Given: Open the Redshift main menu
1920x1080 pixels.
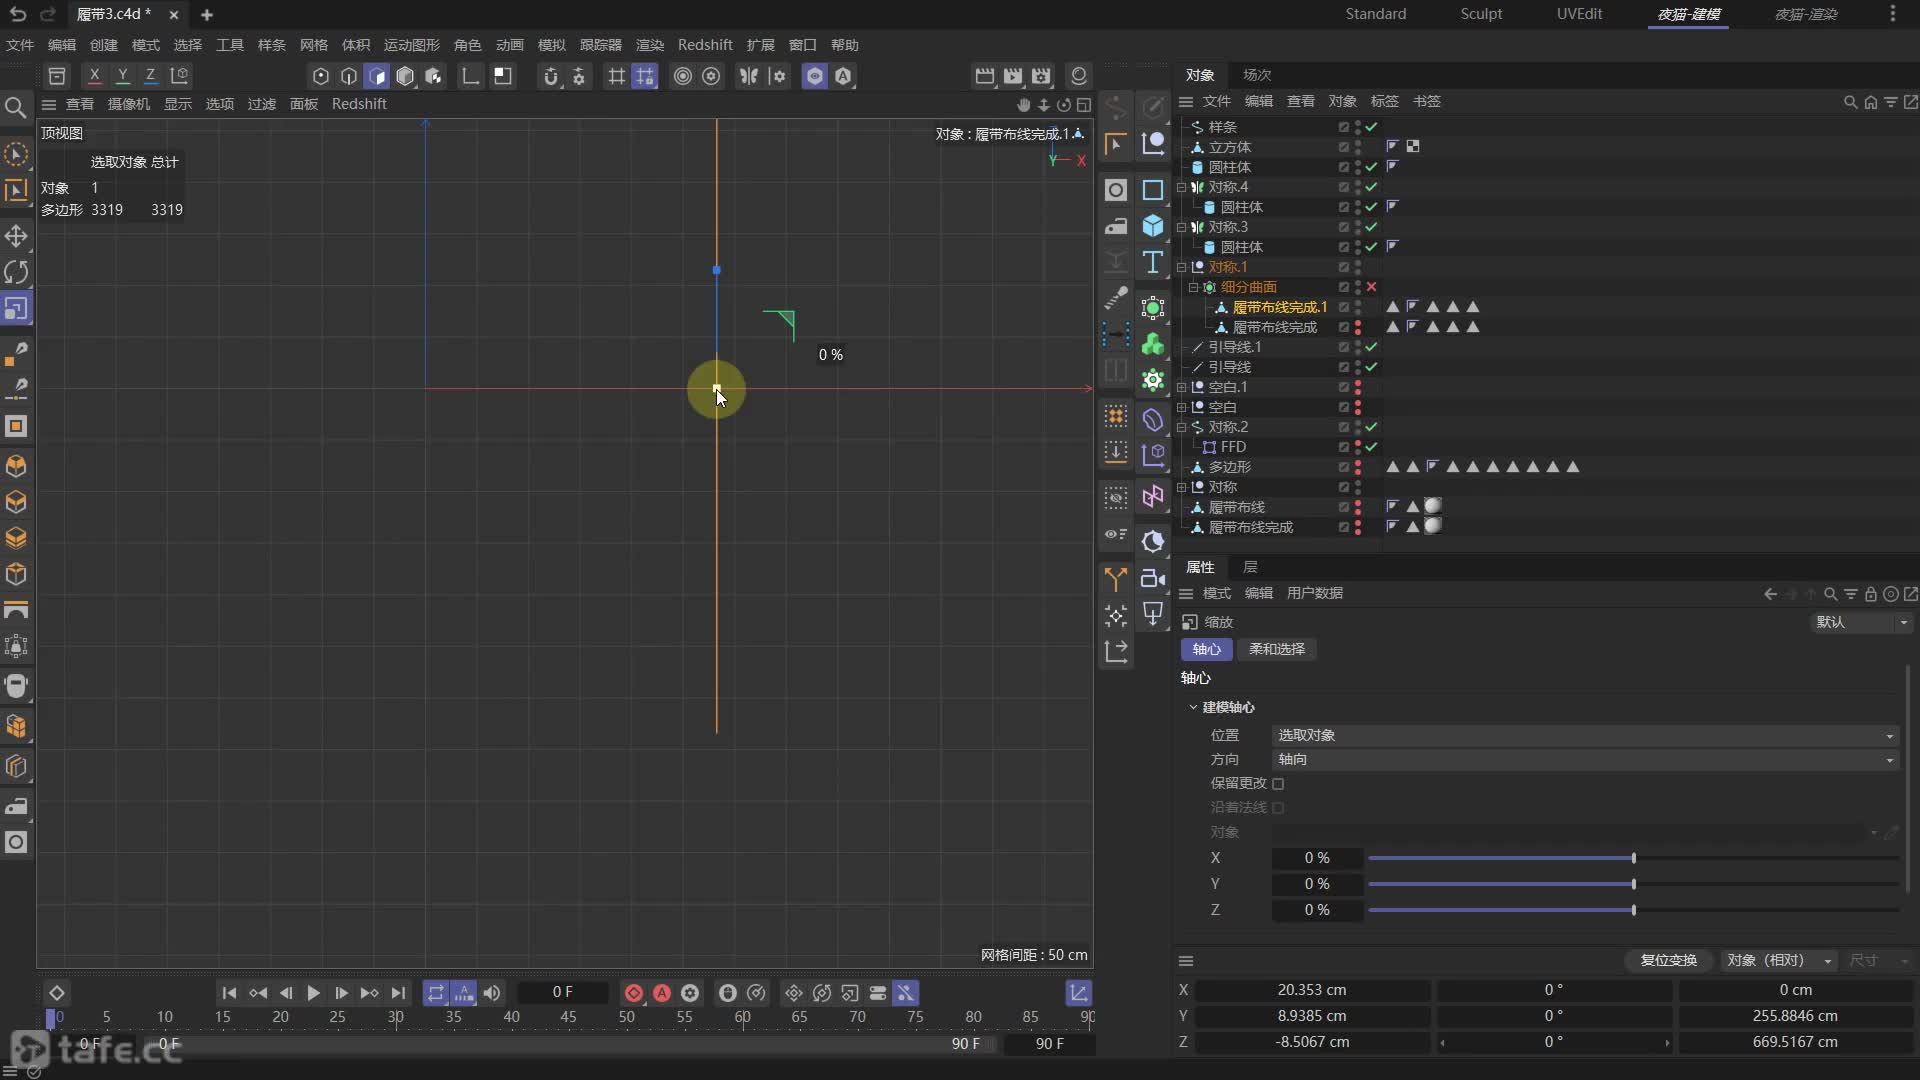Looking at the screenshot, I should (x=705, y=45).
